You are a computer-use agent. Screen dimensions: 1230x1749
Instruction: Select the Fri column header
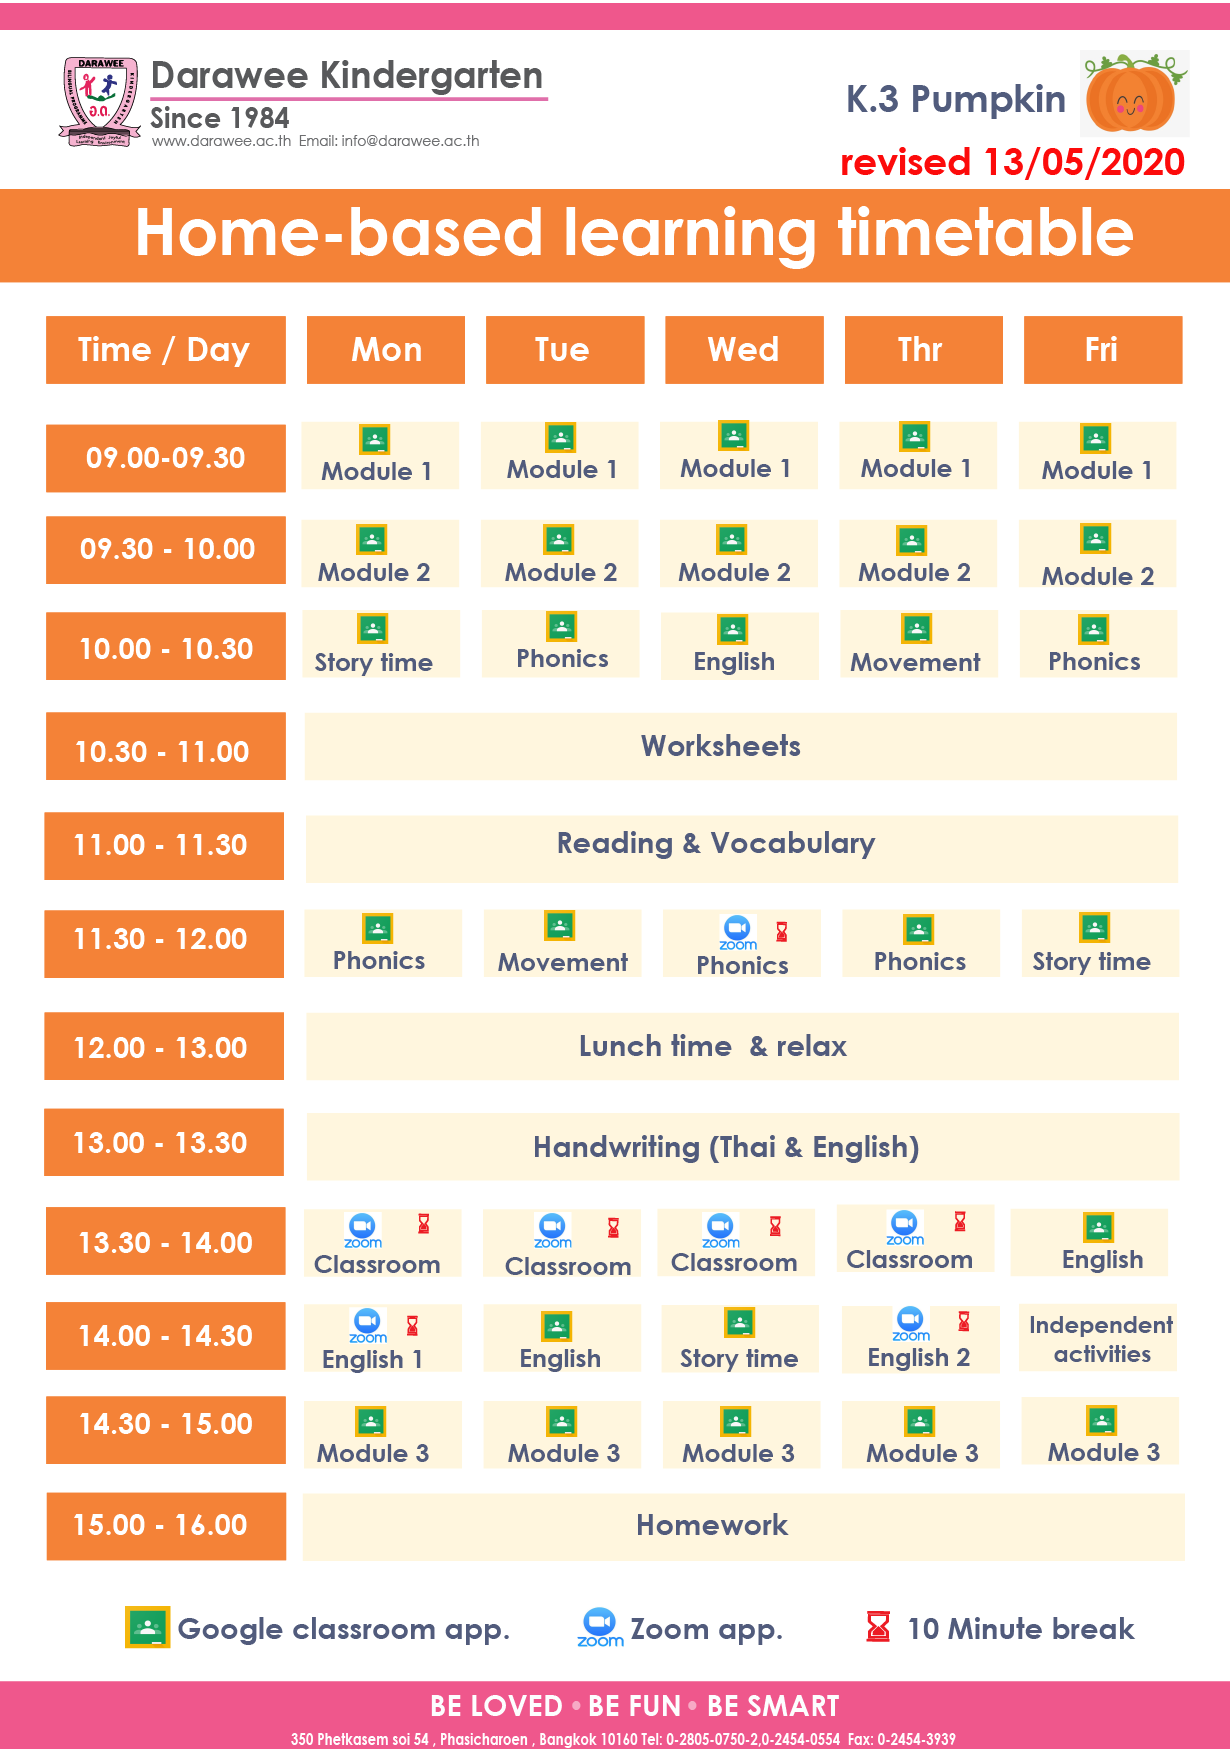click(1103, 350)
